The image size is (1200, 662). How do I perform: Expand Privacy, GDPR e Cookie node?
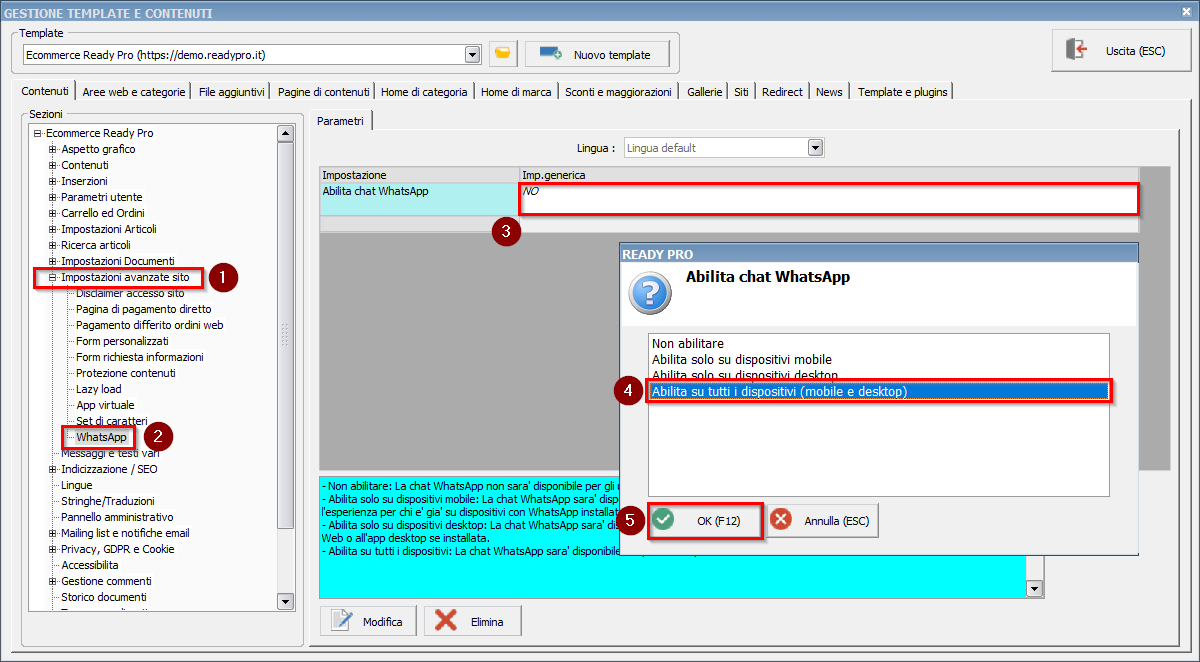pyautogui.click(x=53, y=549)
